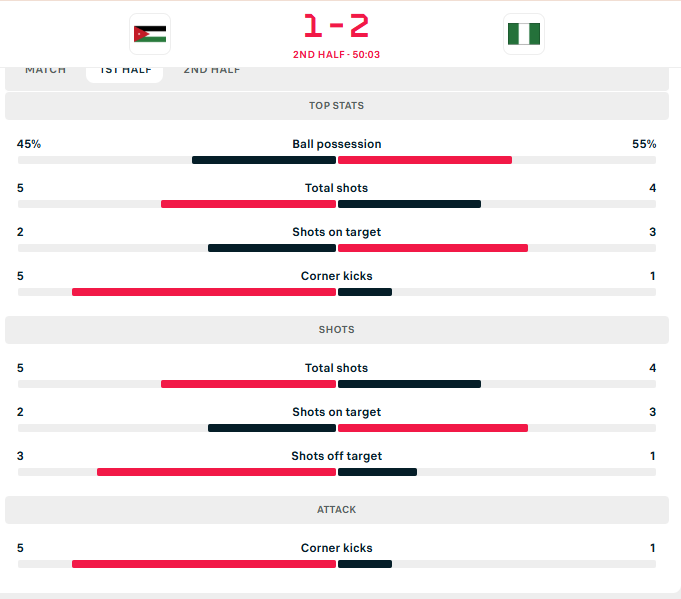
Task: Click the 55% possession value
Action: (644, 144)
